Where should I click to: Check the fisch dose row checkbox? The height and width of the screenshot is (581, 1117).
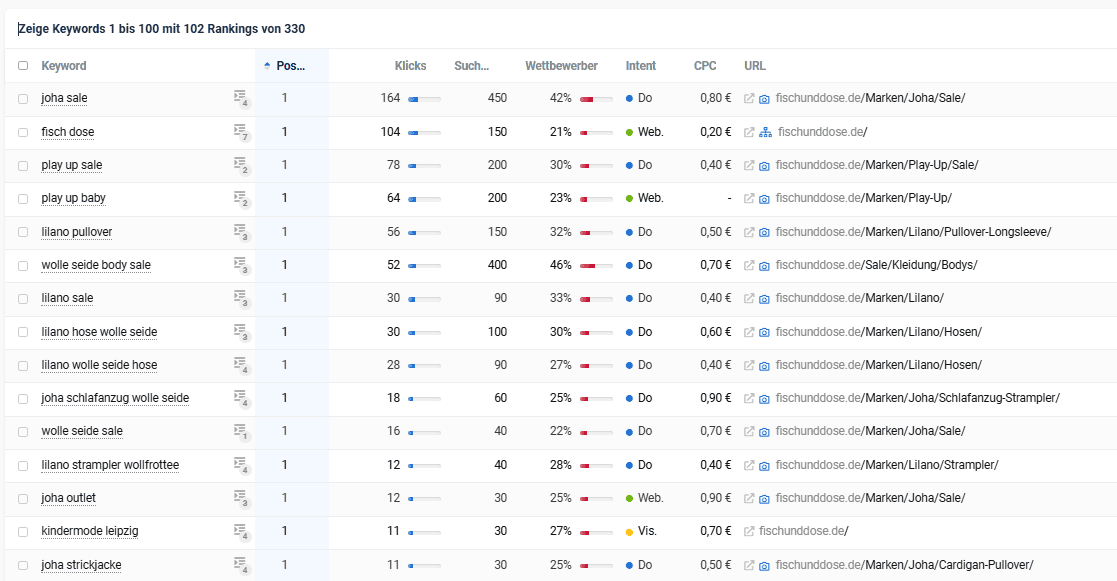[x=23, y=132]
